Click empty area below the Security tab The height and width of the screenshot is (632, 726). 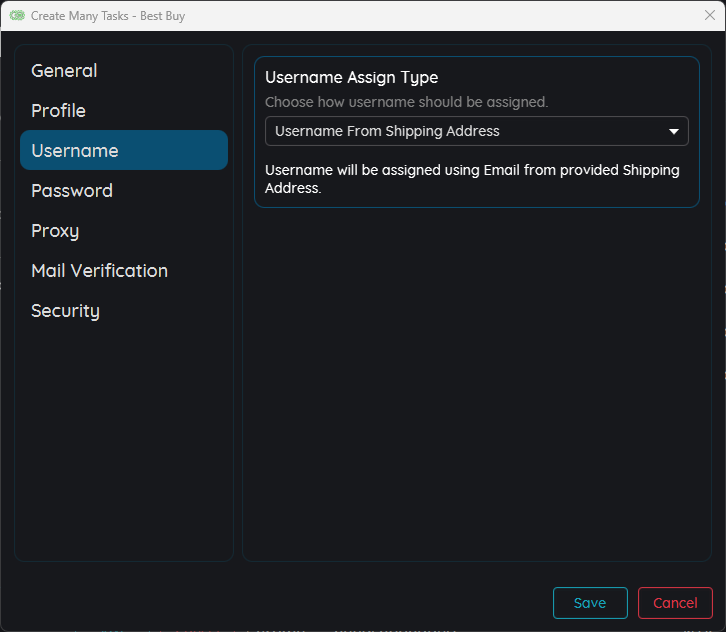coord(124,440)
